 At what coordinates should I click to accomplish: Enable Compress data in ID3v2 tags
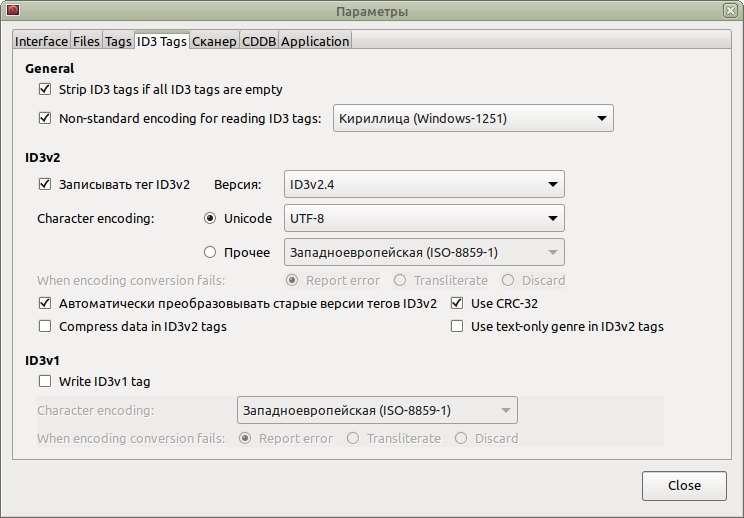(44, 326)
